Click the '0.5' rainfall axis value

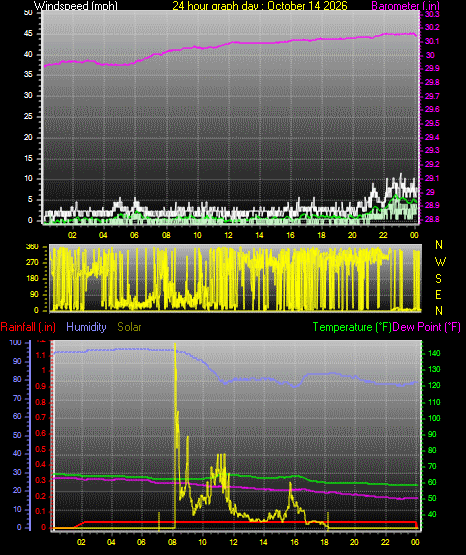pyautogui.click(x=41, y=449)
